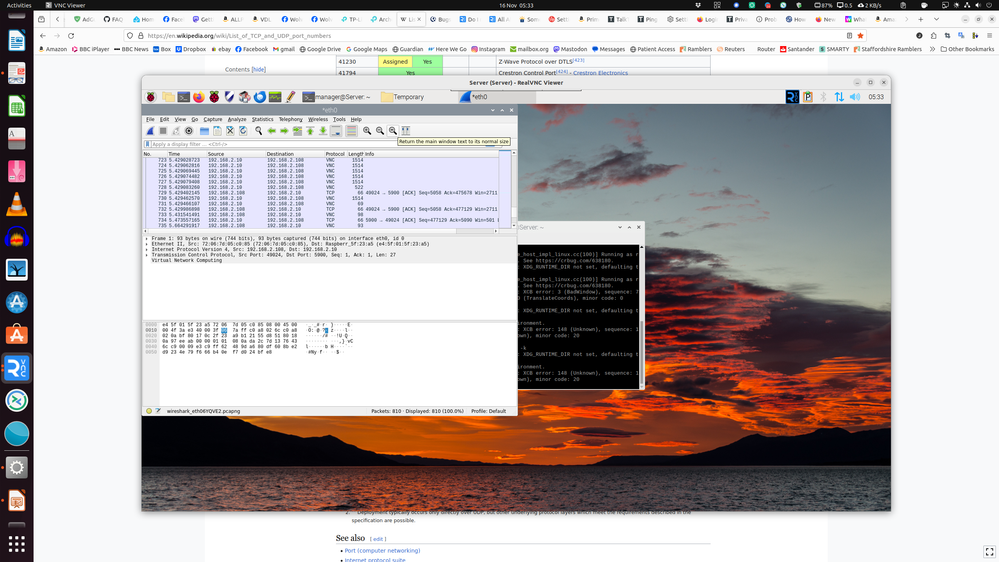Click the packet list horizontal scrollbar
The height and width of the screenshot is (562, 999).
(x=320, y=231)
